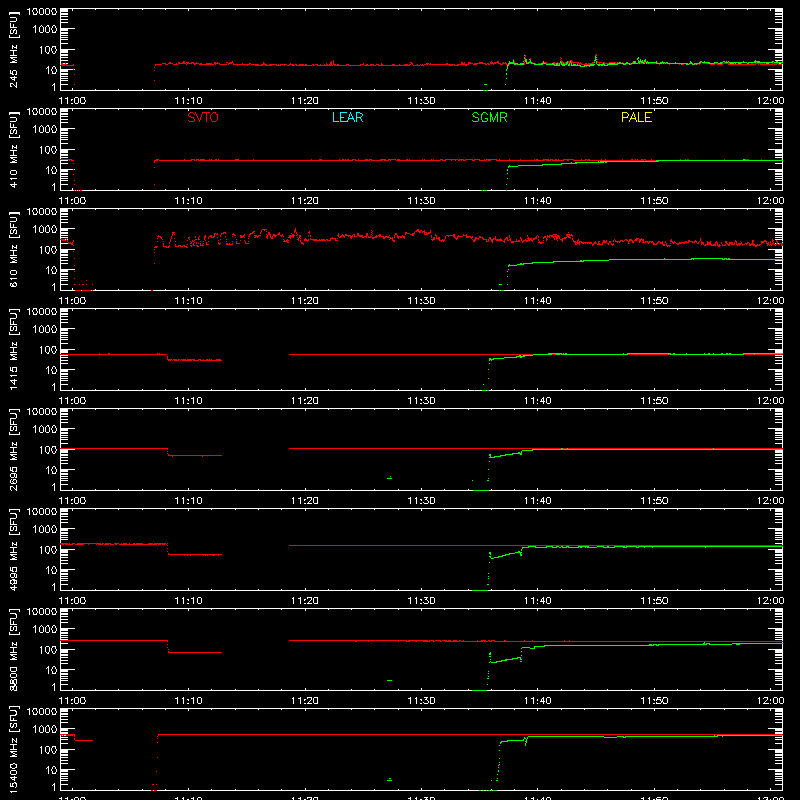Viewport: 800px width, 800px height.
Task: Click the 11:40 tick label under 8800 MHz plot
Action: pyautogui.click(x=538, y=701)
